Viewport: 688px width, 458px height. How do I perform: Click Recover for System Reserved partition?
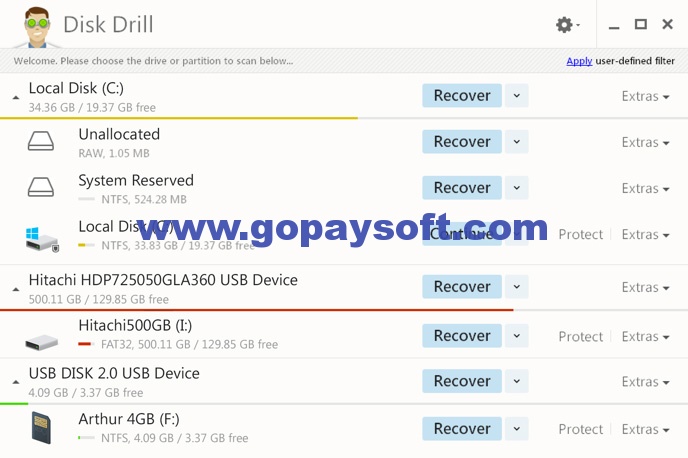[462, 188]
